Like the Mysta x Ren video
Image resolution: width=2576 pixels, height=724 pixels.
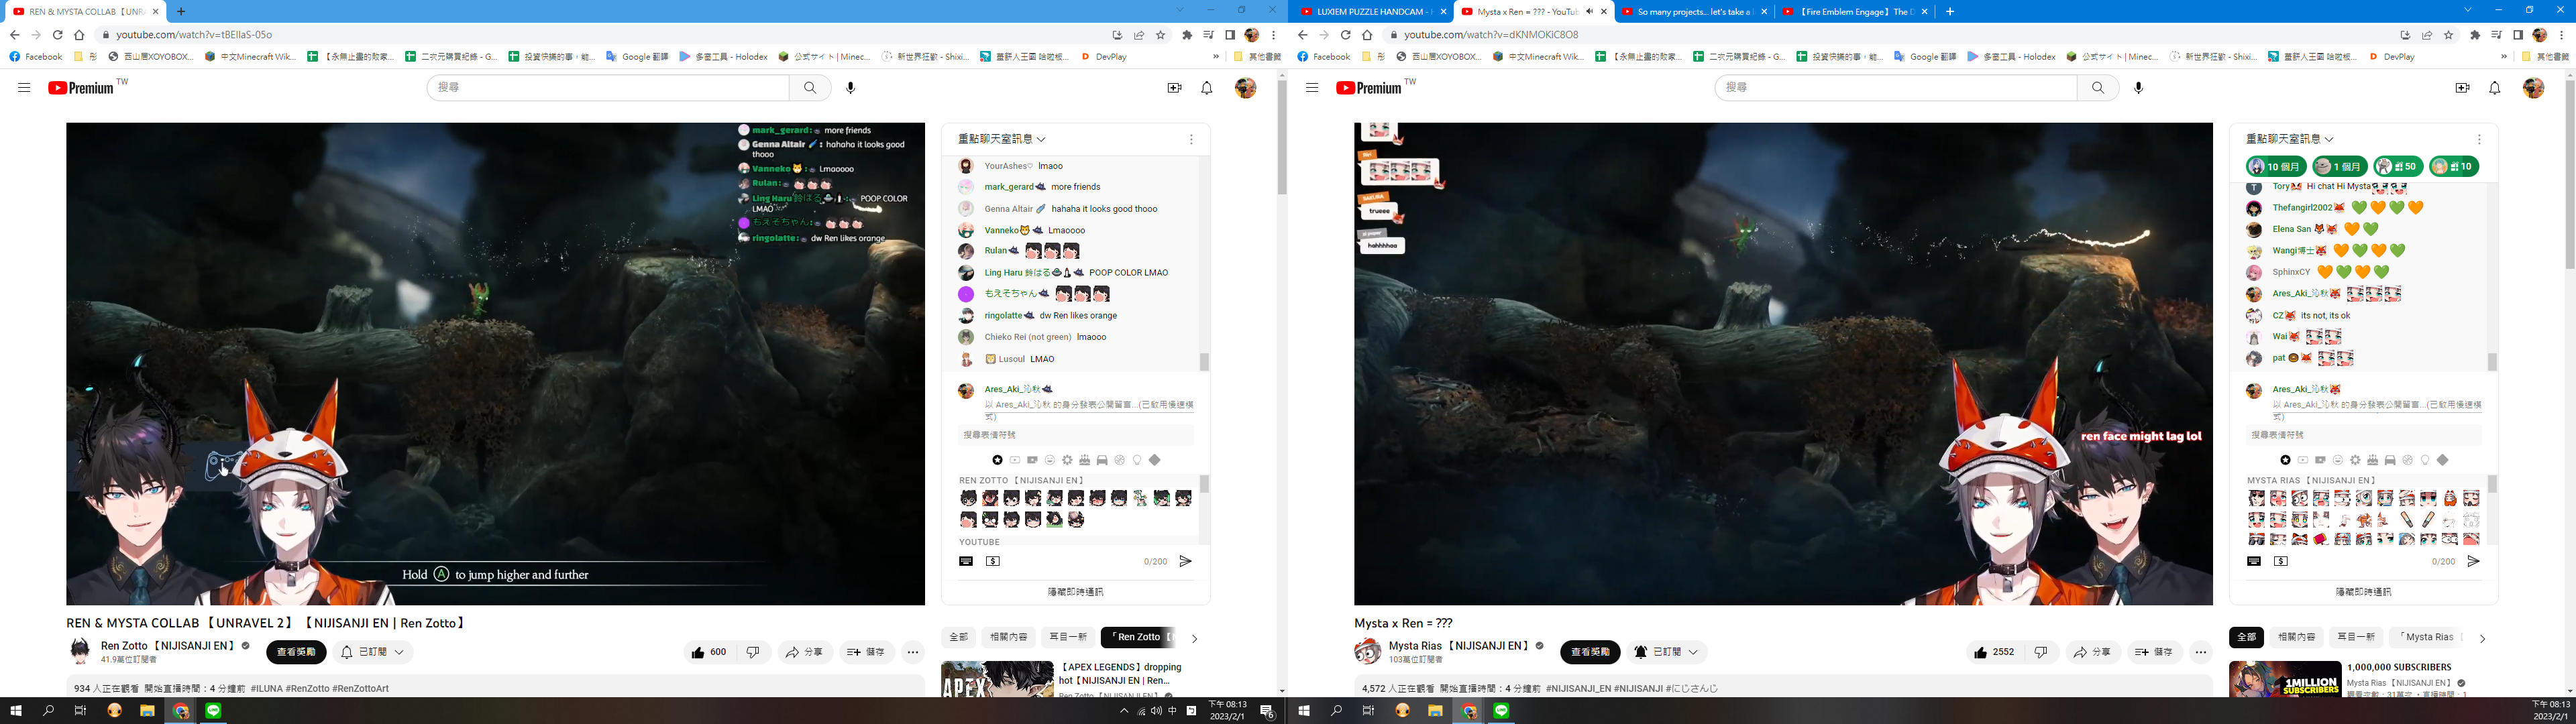click(1995, 652)
